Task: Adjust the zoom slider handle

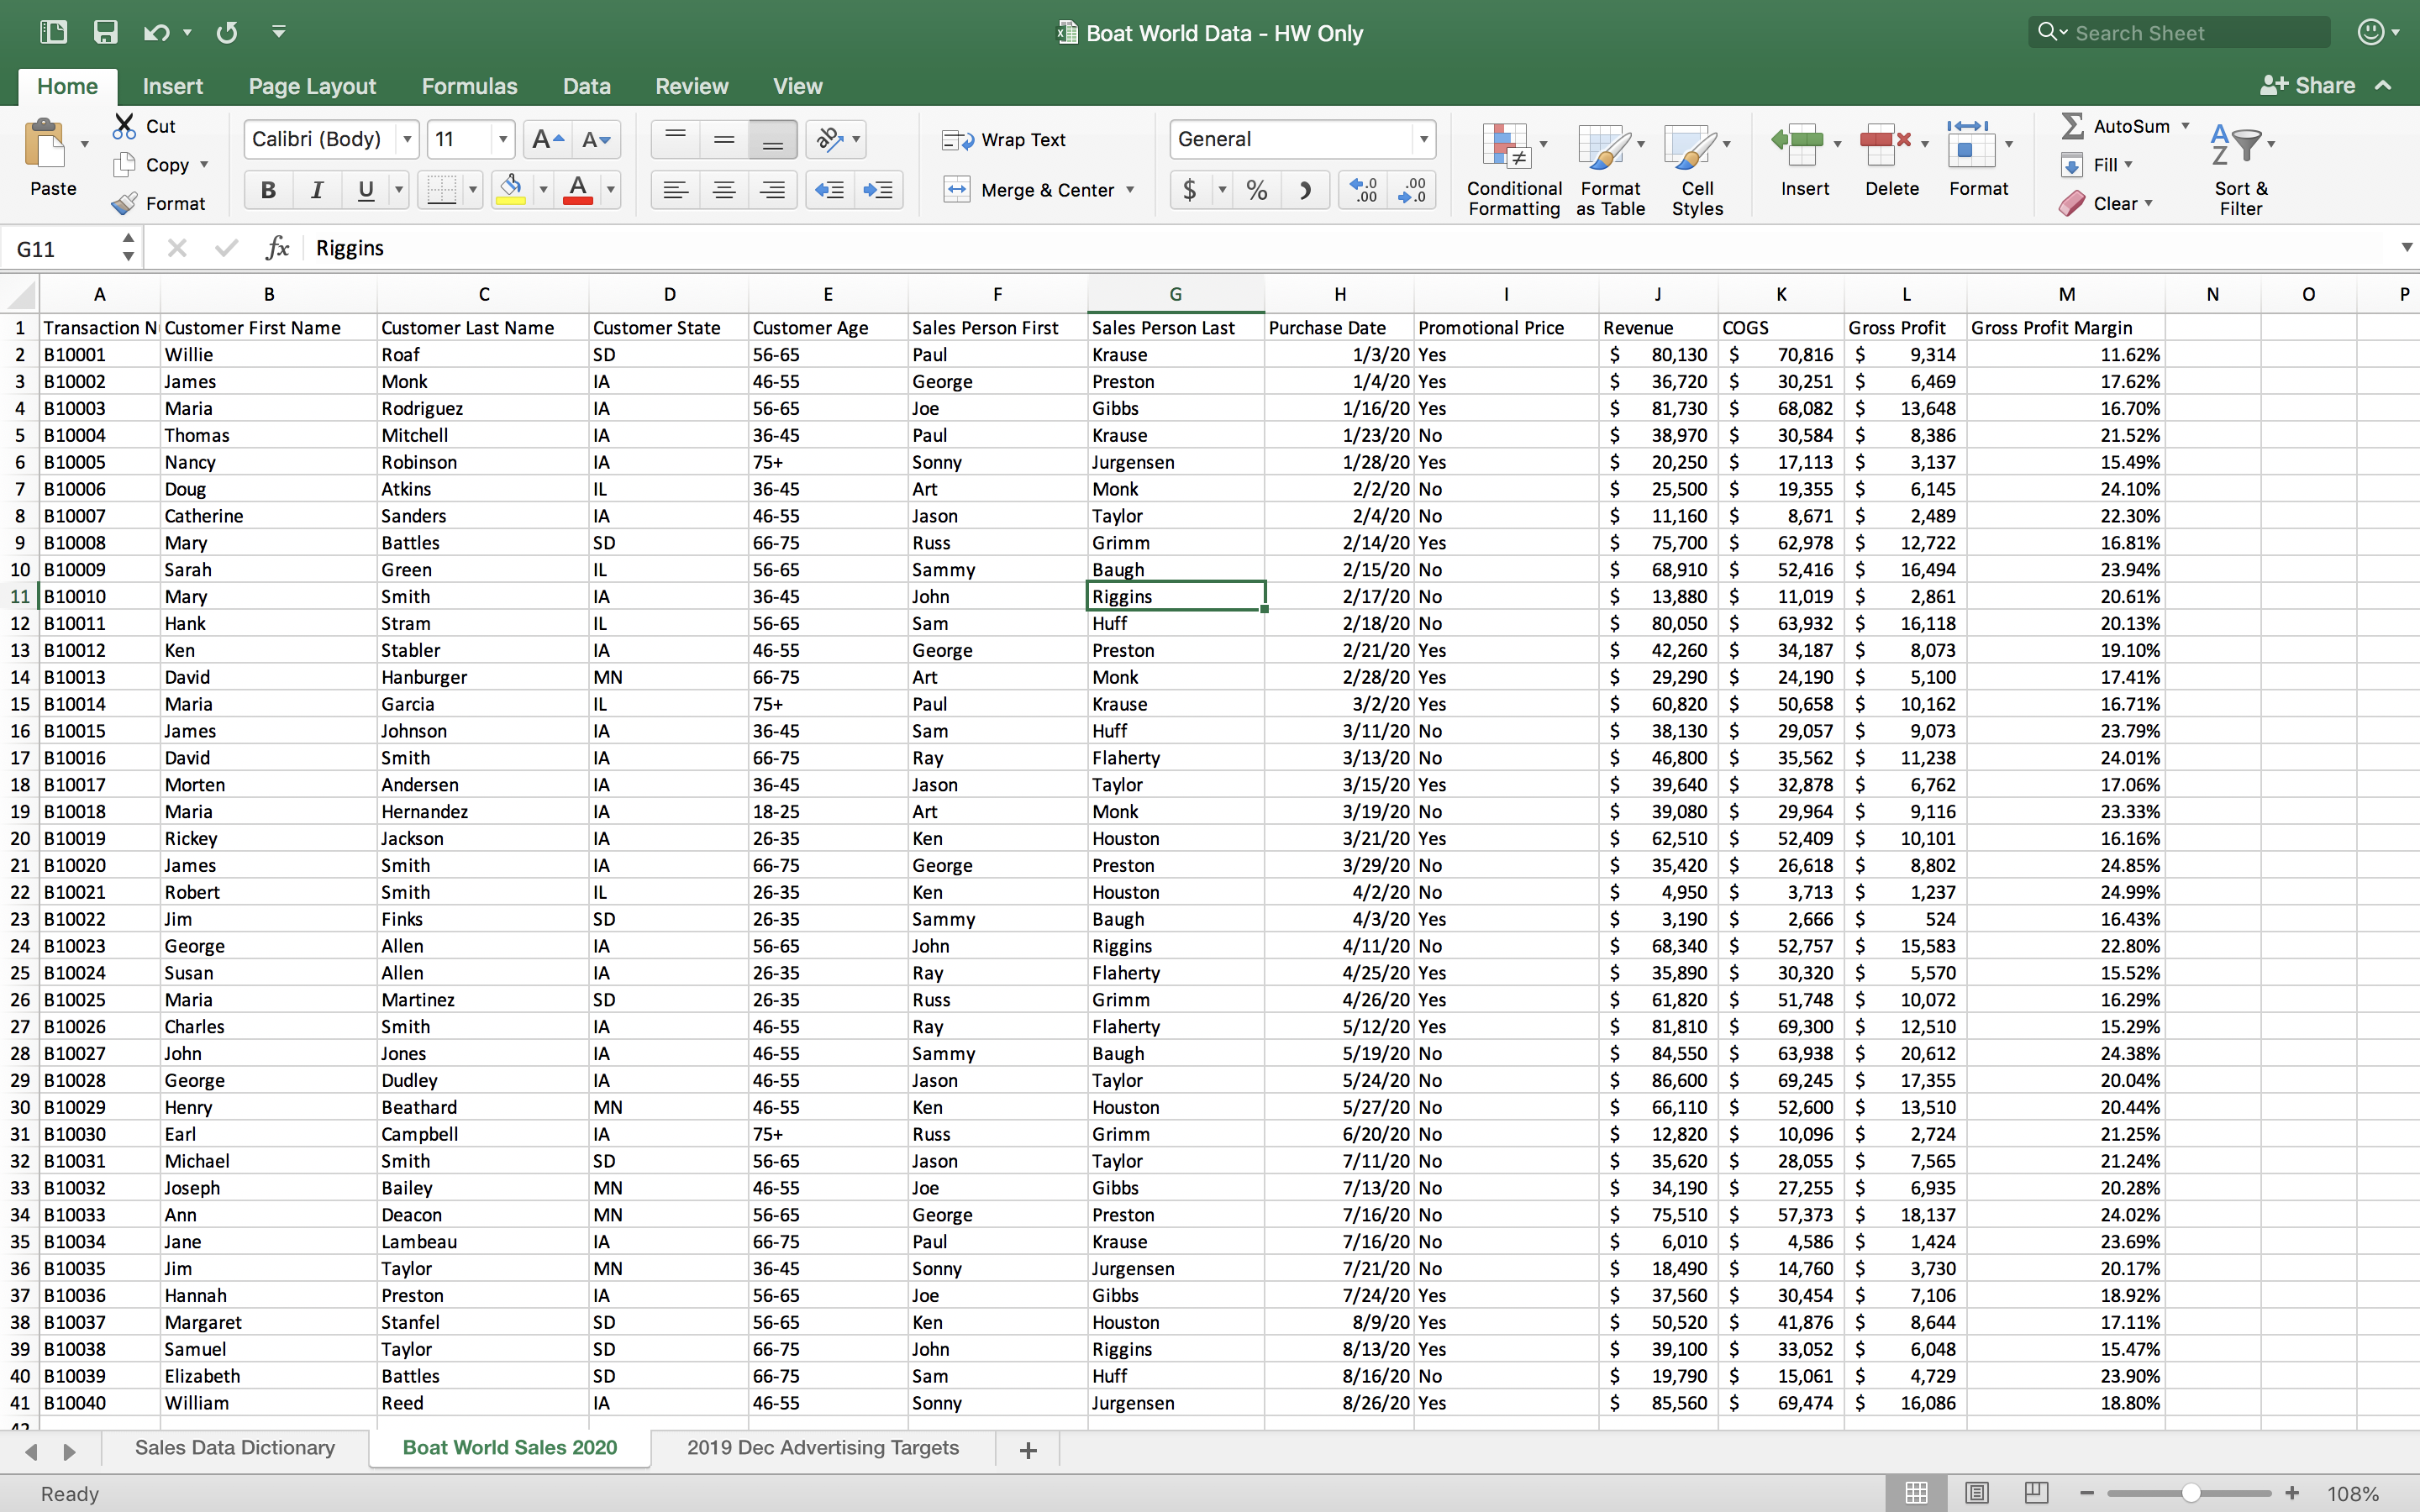Action: [x=2190, y=1493]
